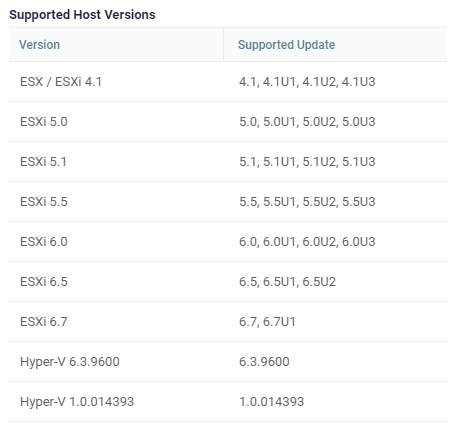Click the 5.5, 5.5U1, 5.5U2, 5.5U3 cell
Image resolution: width=460 pixels, height=442 pixels.
coord(307,202)
